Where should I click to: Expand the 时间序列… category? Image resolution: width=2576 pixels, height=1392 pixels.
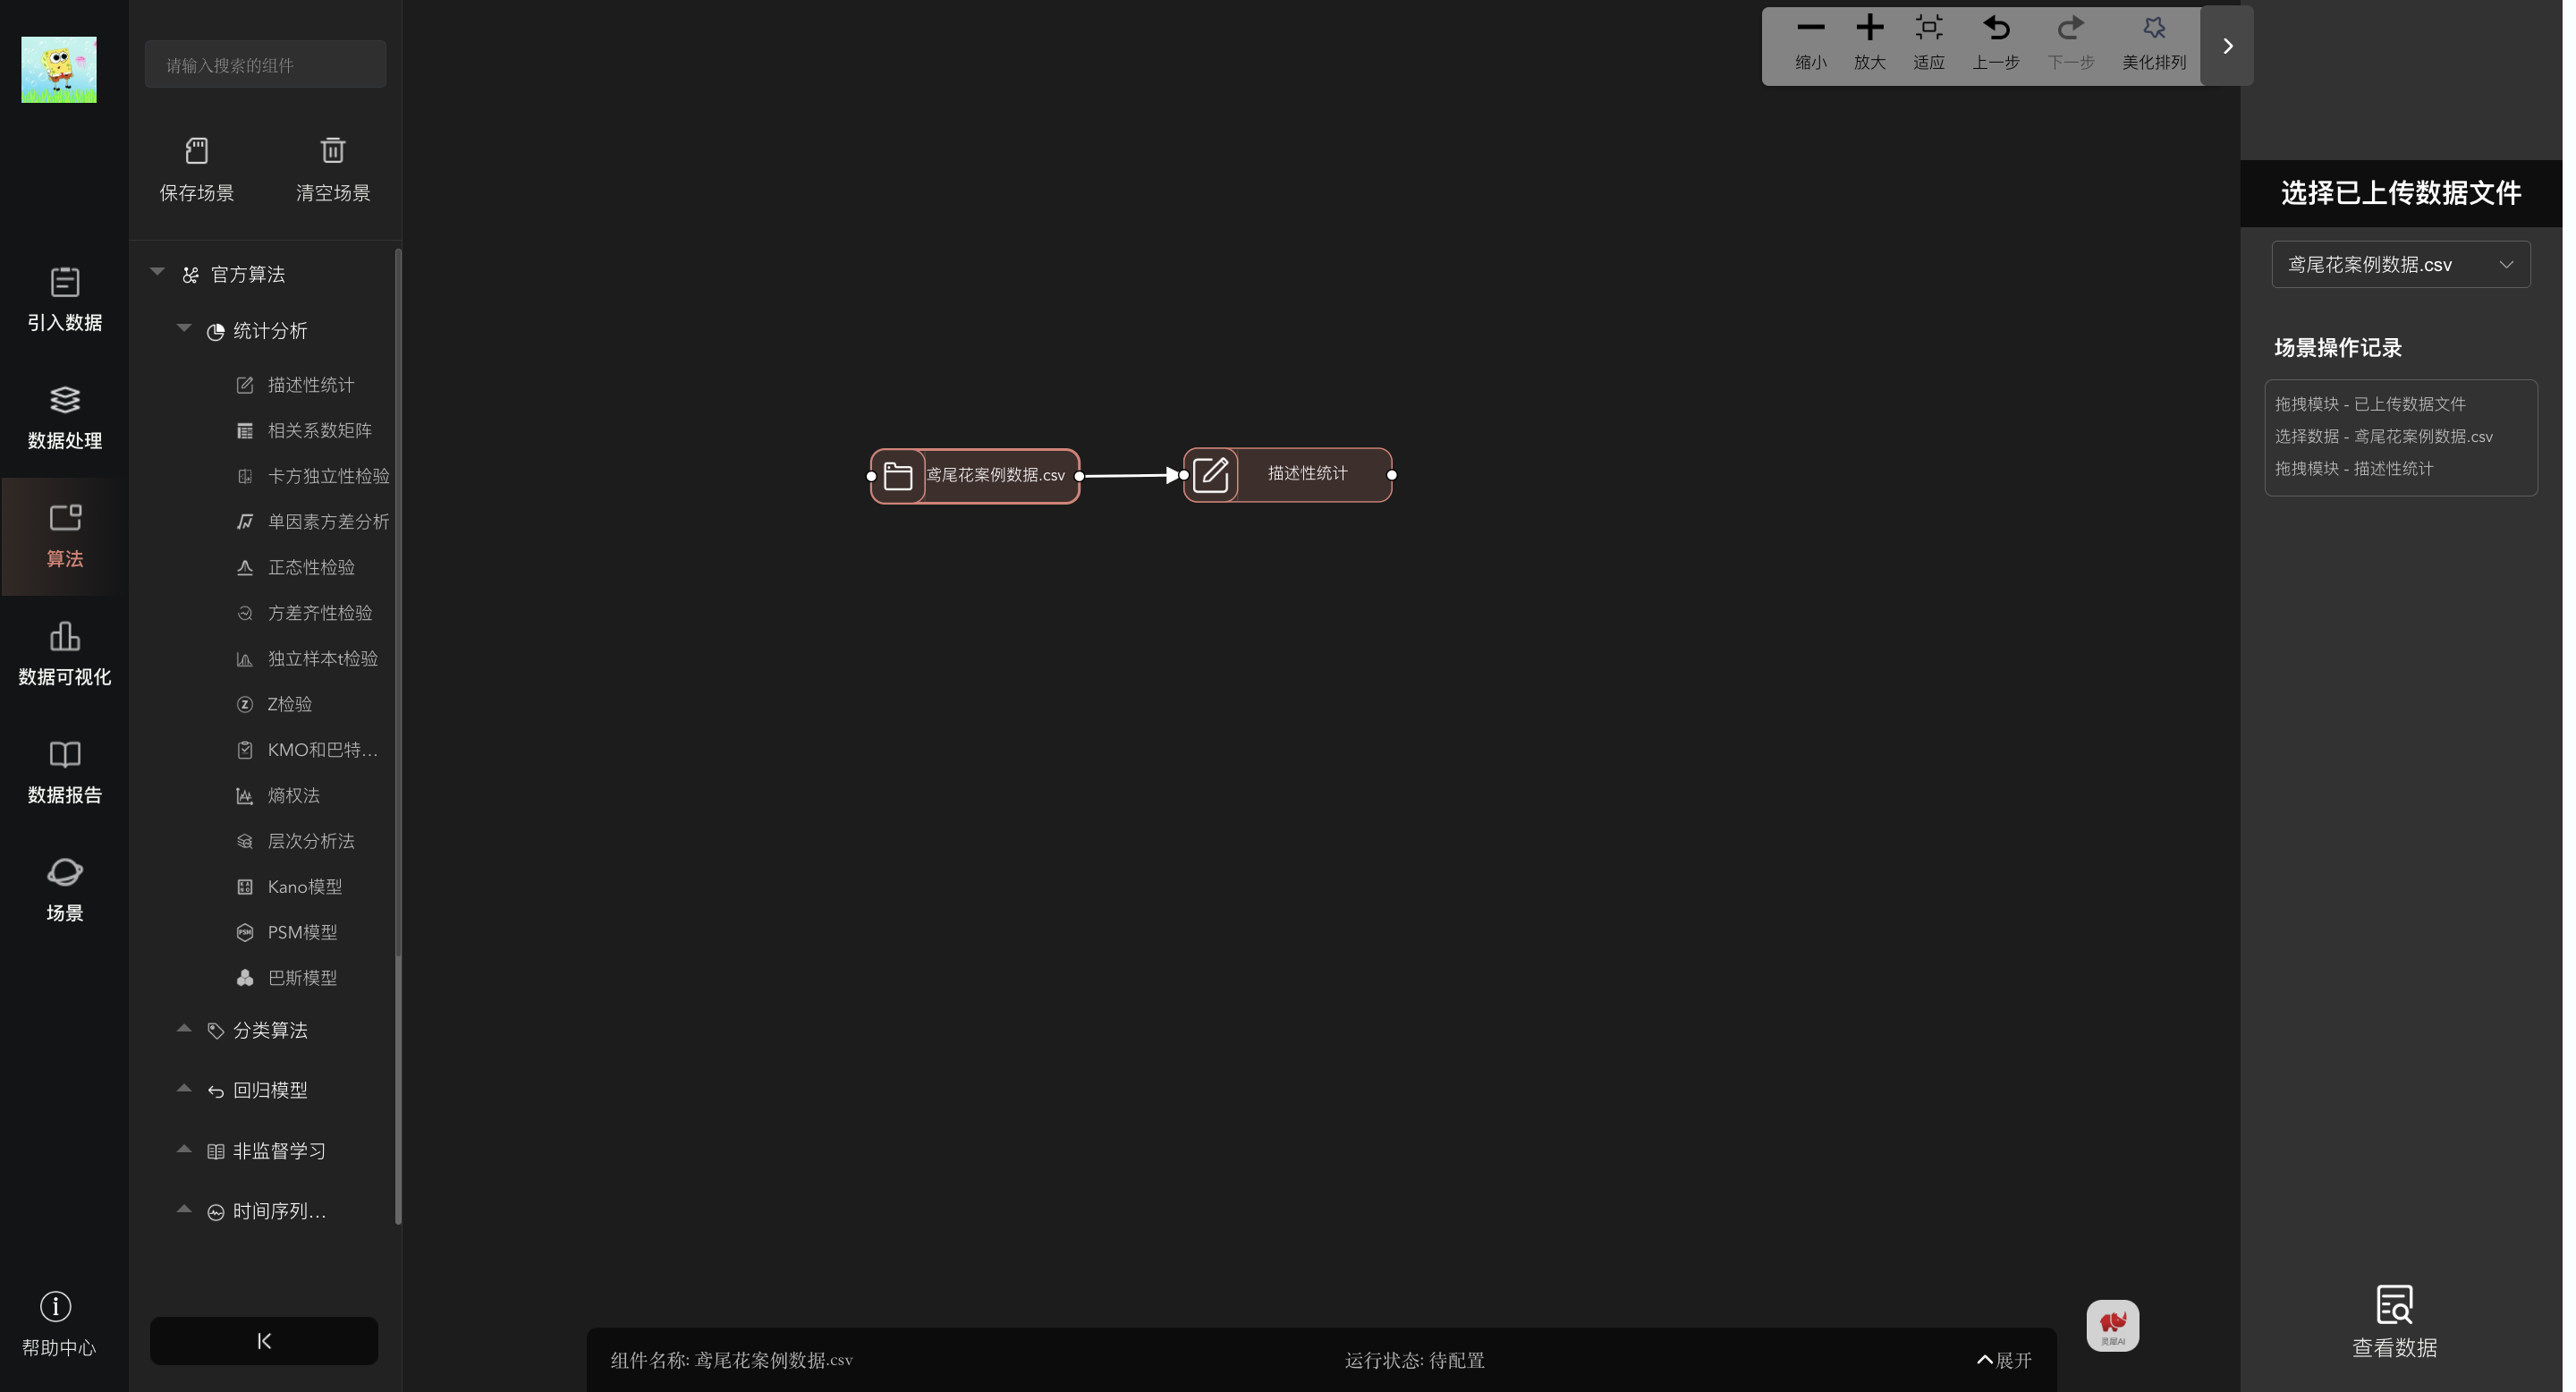pyautogui.click(x=184, y=1210)
